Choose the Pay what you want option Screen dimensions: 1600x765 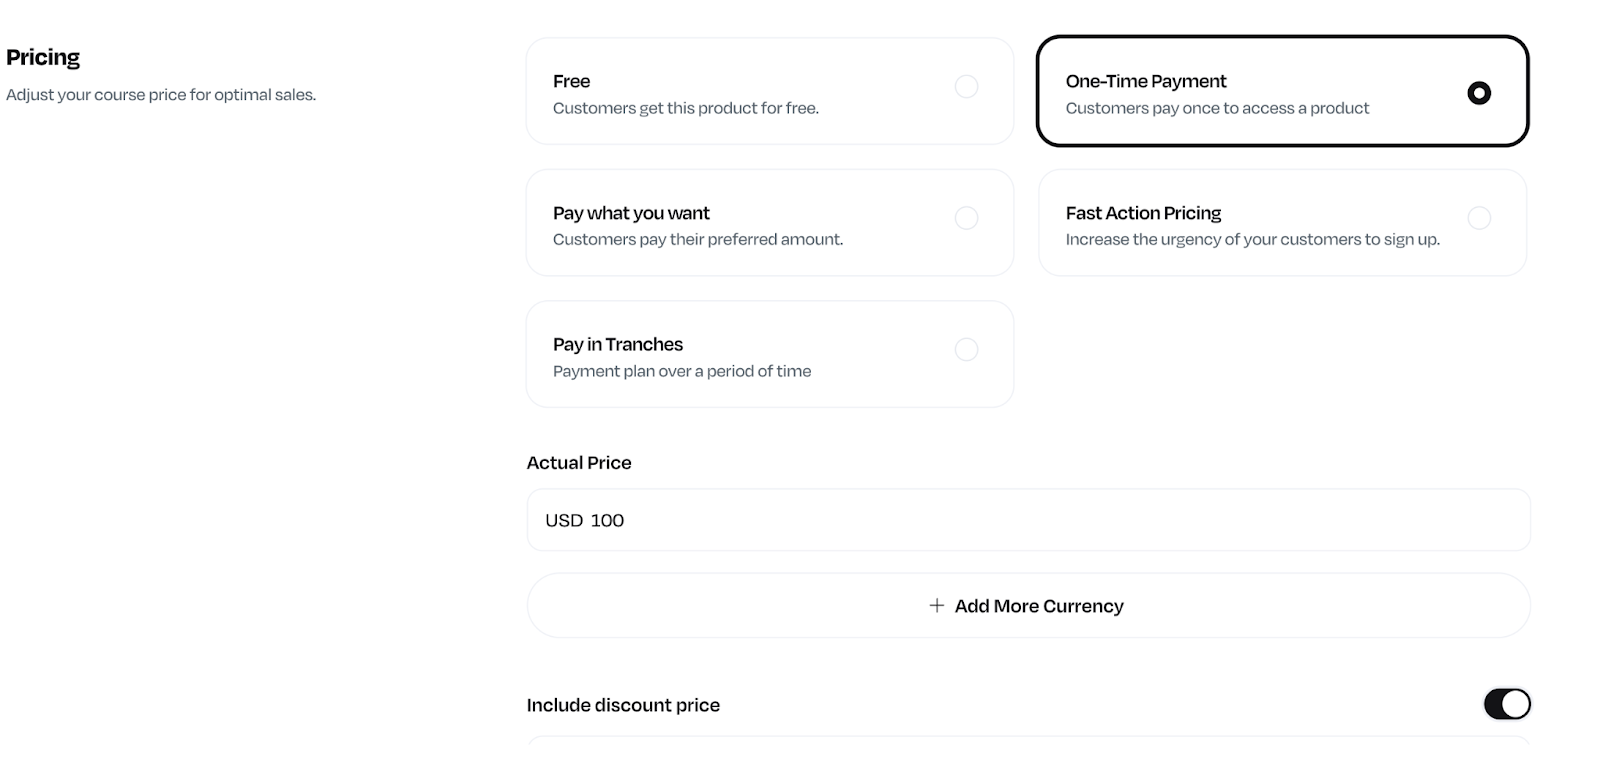[966, 217]
